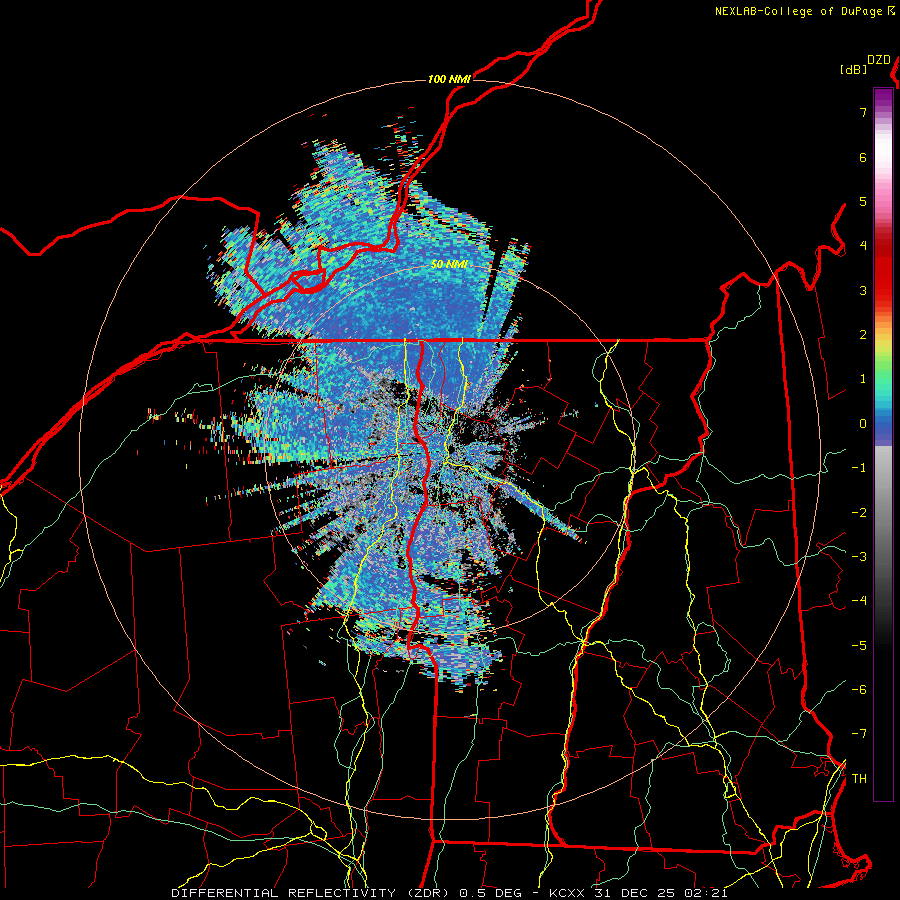
Task: Click the 3 dB tick on legend
Action: tap(863, 290)
